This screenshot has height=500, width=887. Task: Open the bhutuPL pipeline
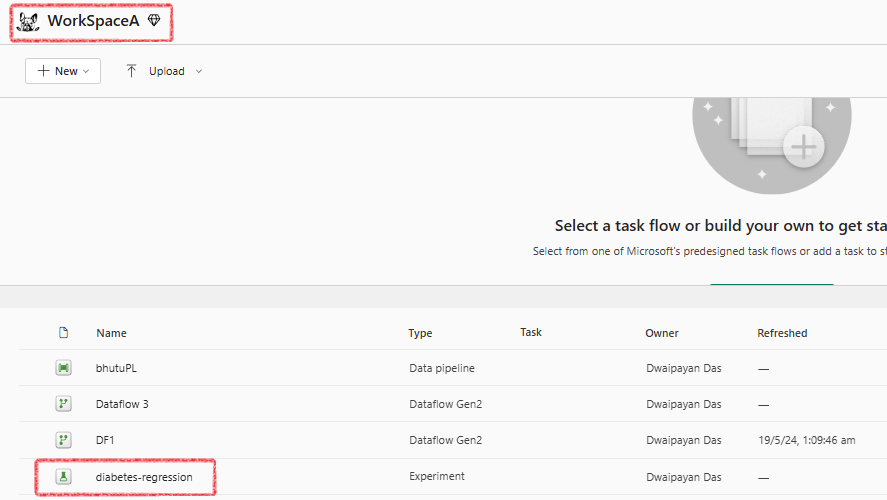point(116,368)
